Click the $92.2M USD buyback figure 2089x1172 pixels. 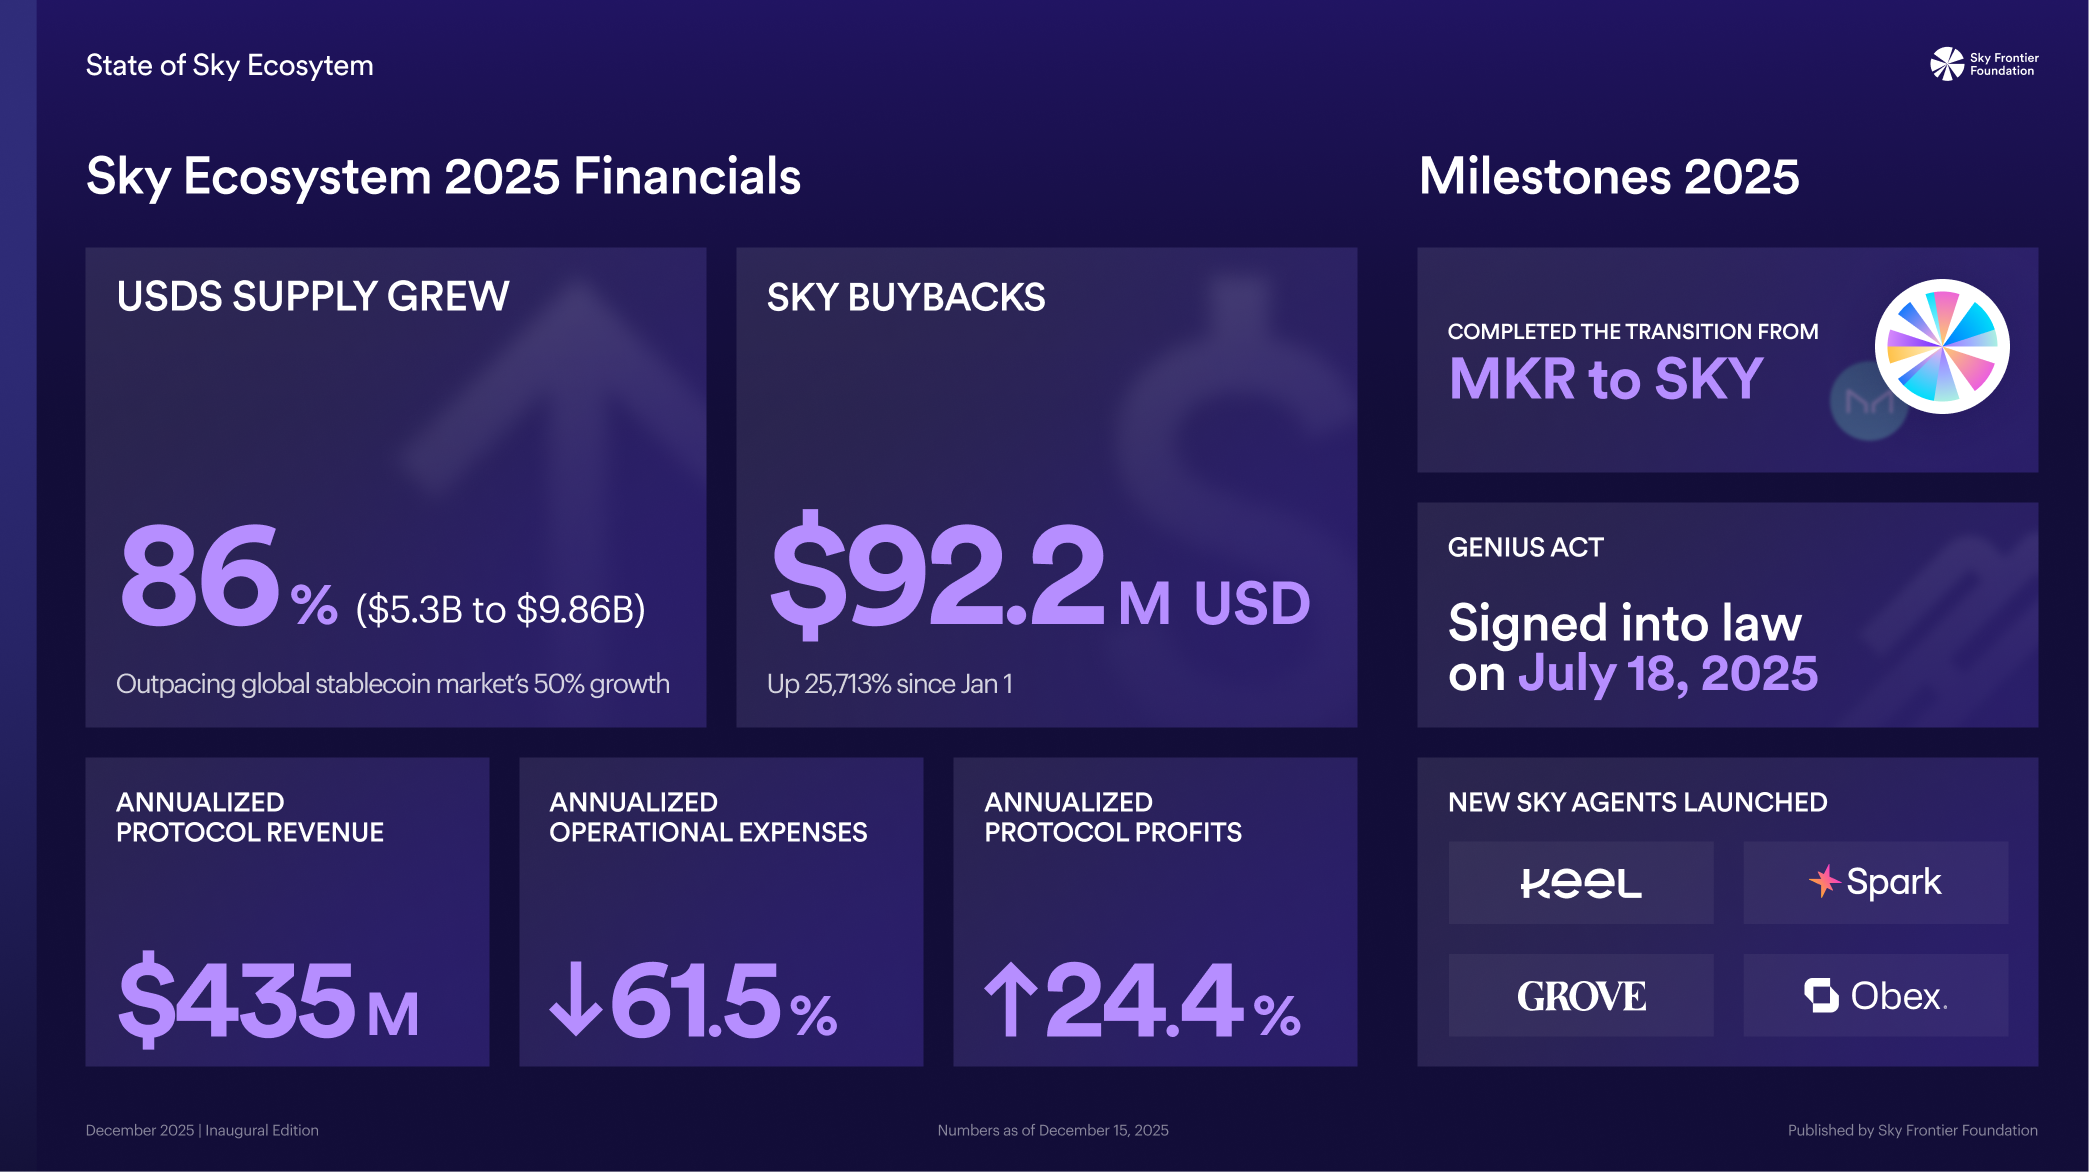[x=1039, y=580]
